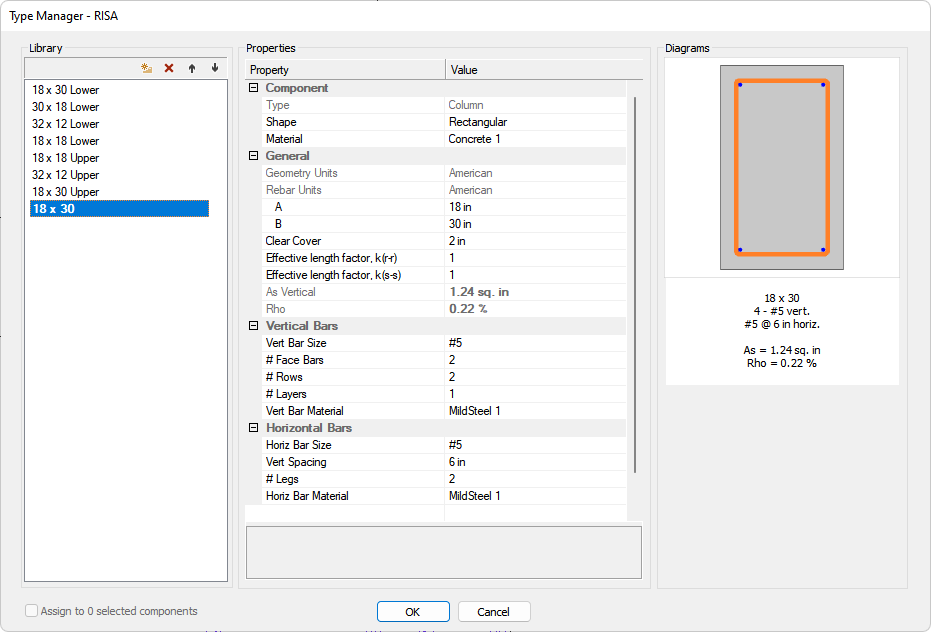Toggle Assign to 0 selected components checkbox

tap(32, 611)
